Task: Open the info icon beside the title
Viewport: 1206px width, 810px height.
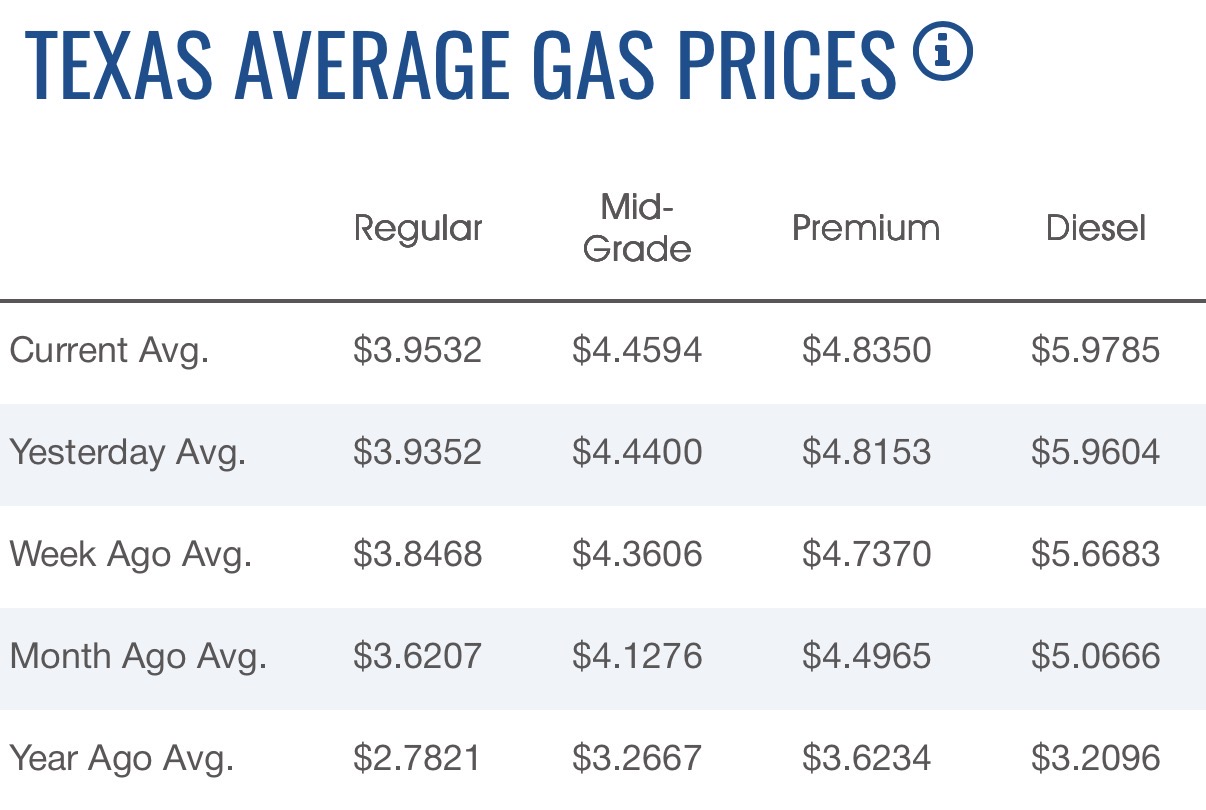Action: point(943,52)
